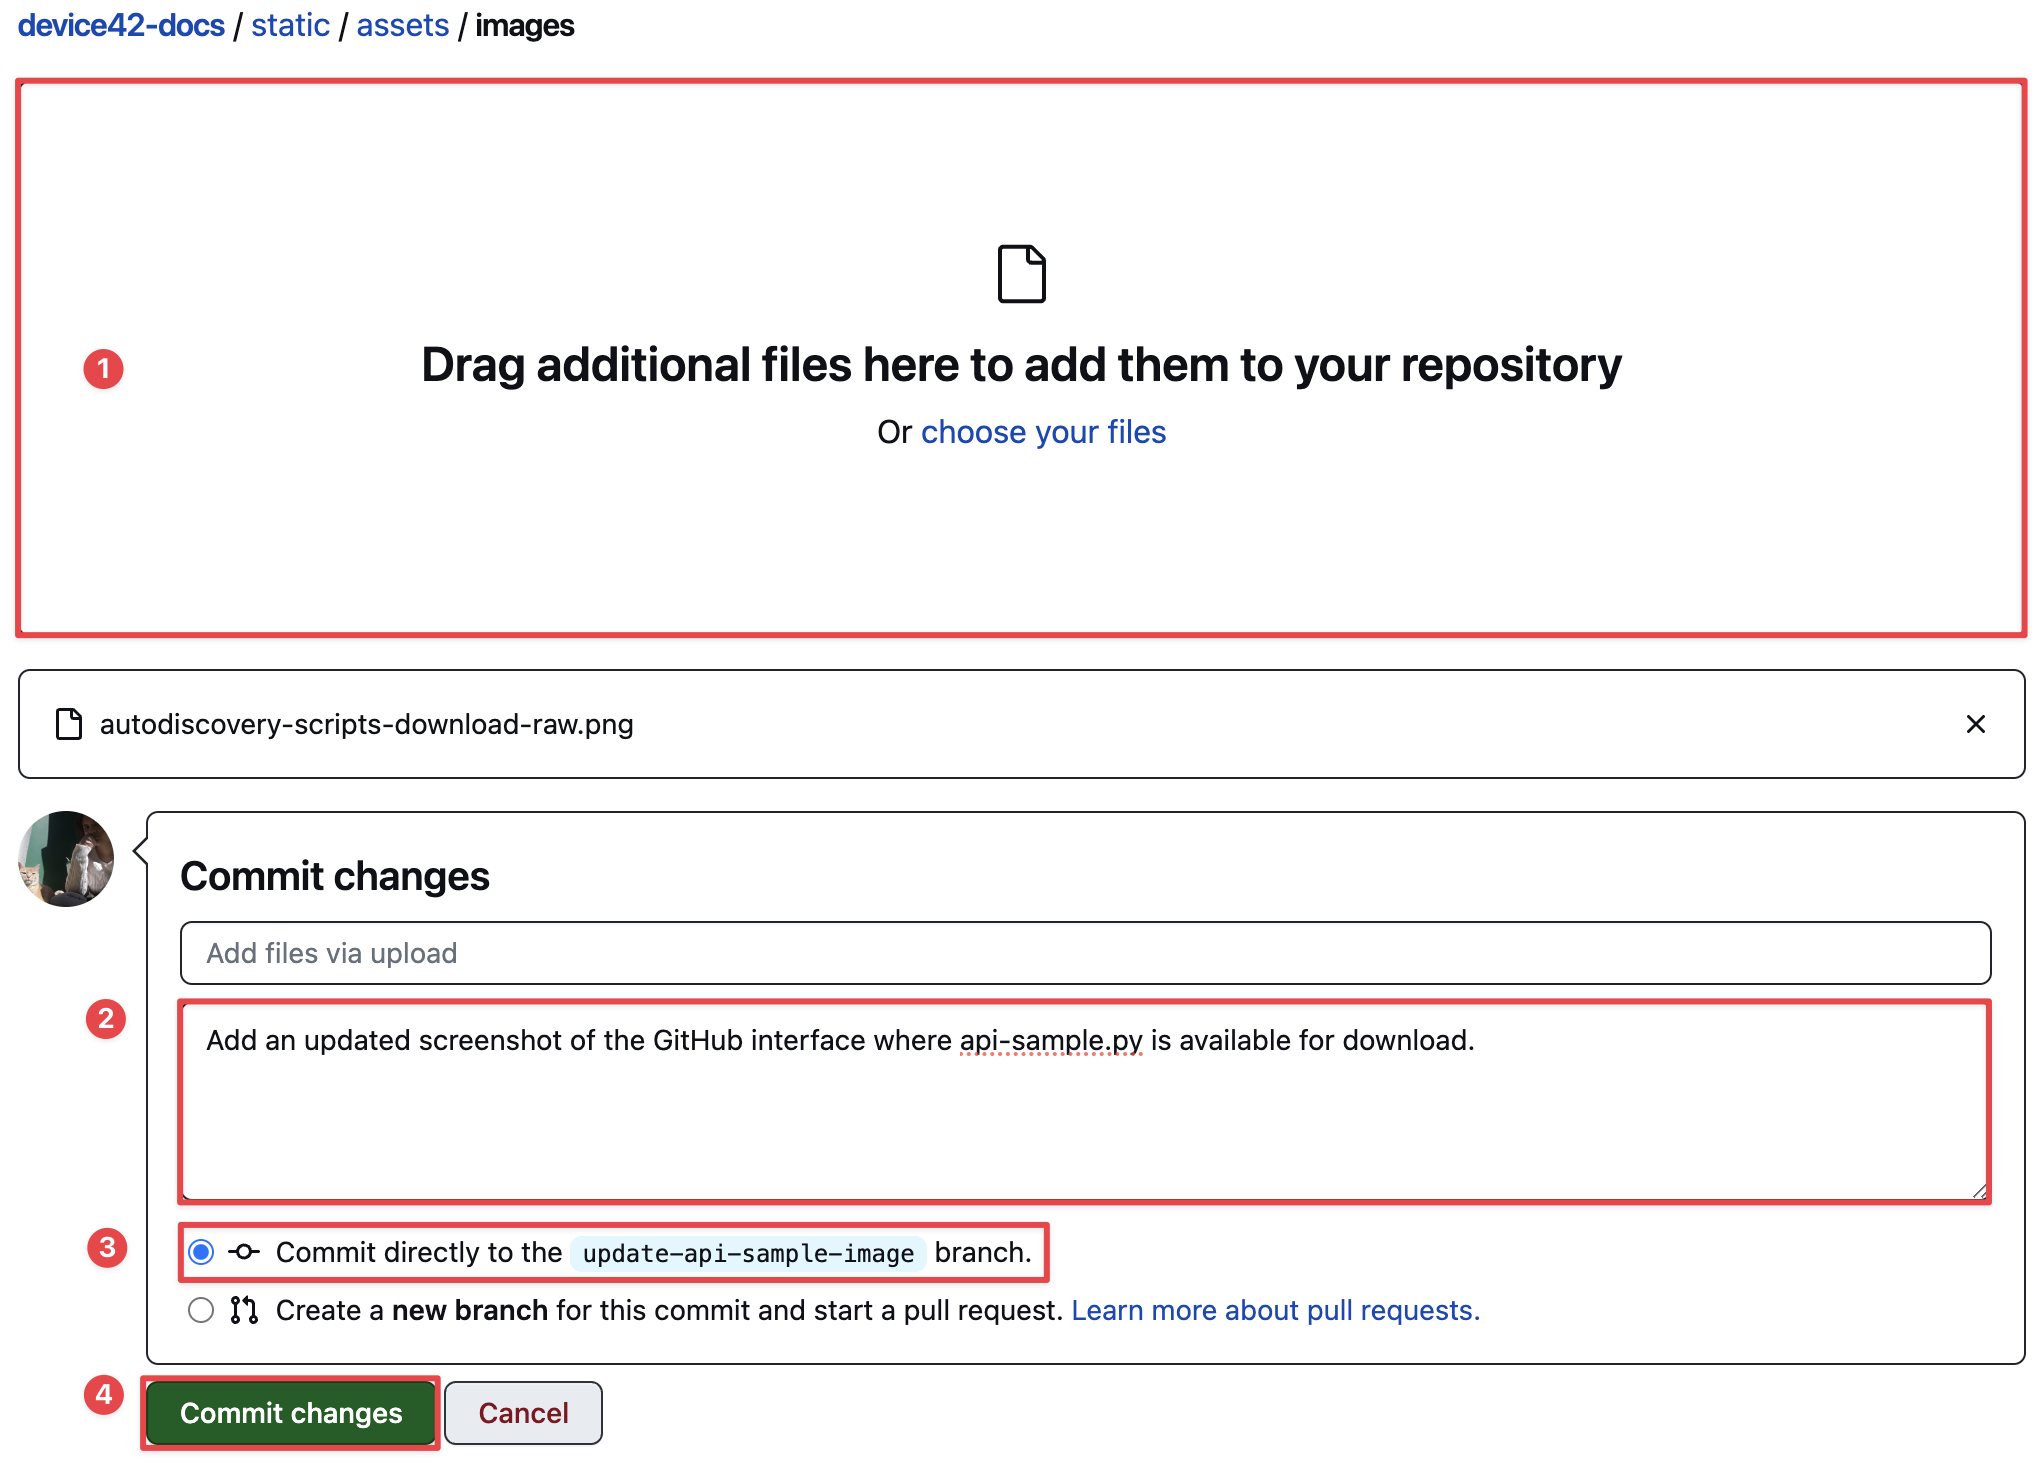Click the git commit icon beside Commit directly

click(244, 1252)
